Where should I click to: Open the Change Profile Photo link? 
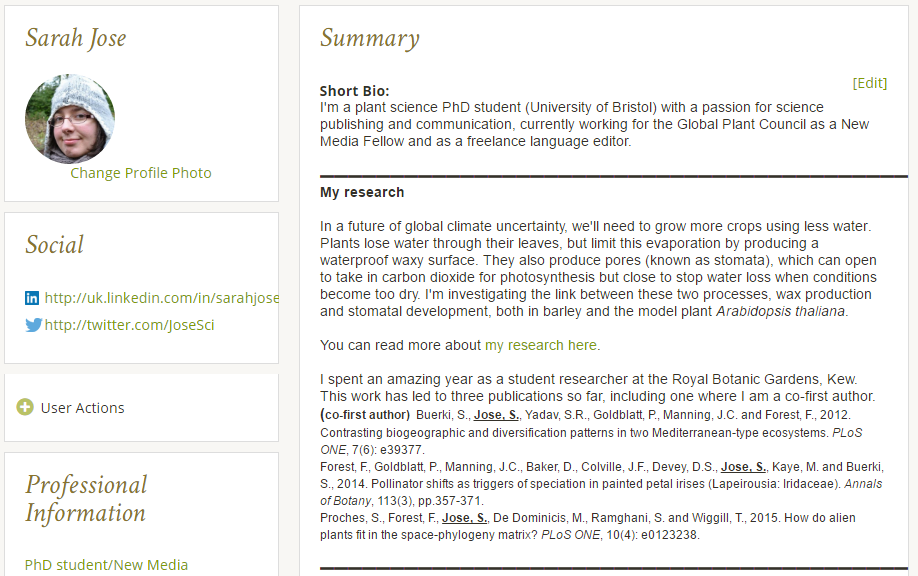click(141, 173)
